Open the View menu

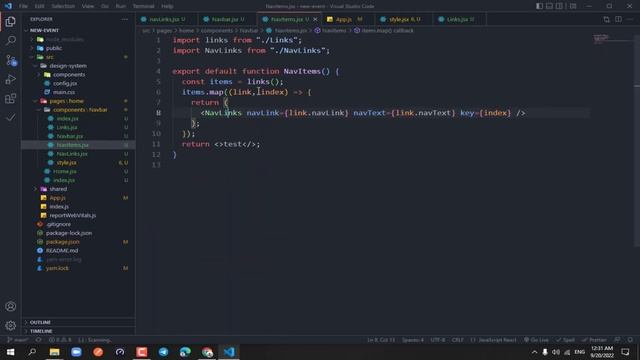[88, 6]
